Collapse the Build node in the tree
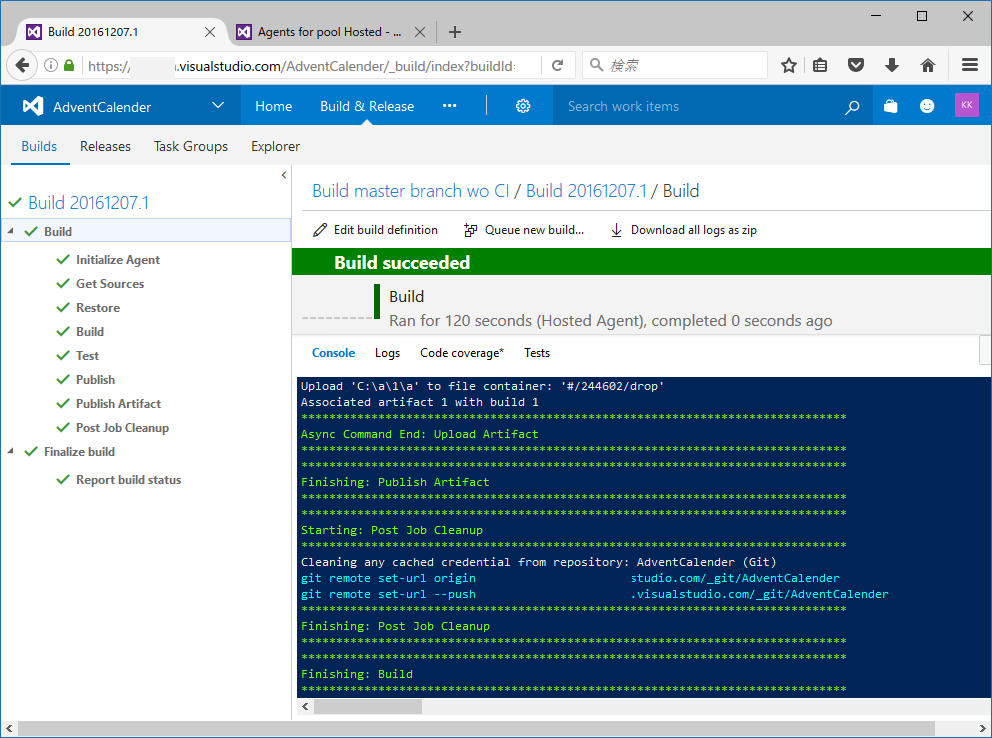 click(10, 231)
